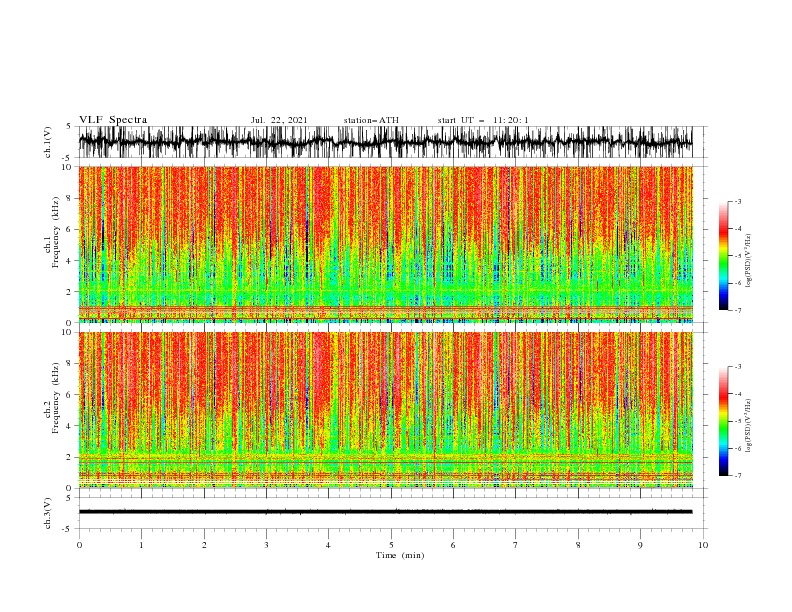Click the '-3' value on ch.1 colorbar

coord(738,201)
